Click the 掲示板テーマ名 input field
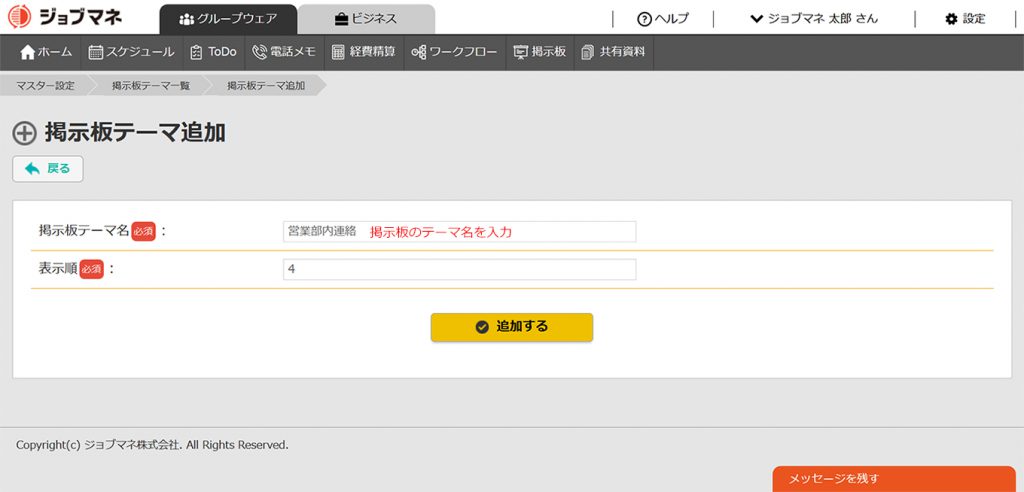Image resolution: width=1024 pixels, height=492 pixels. [459, 232]
